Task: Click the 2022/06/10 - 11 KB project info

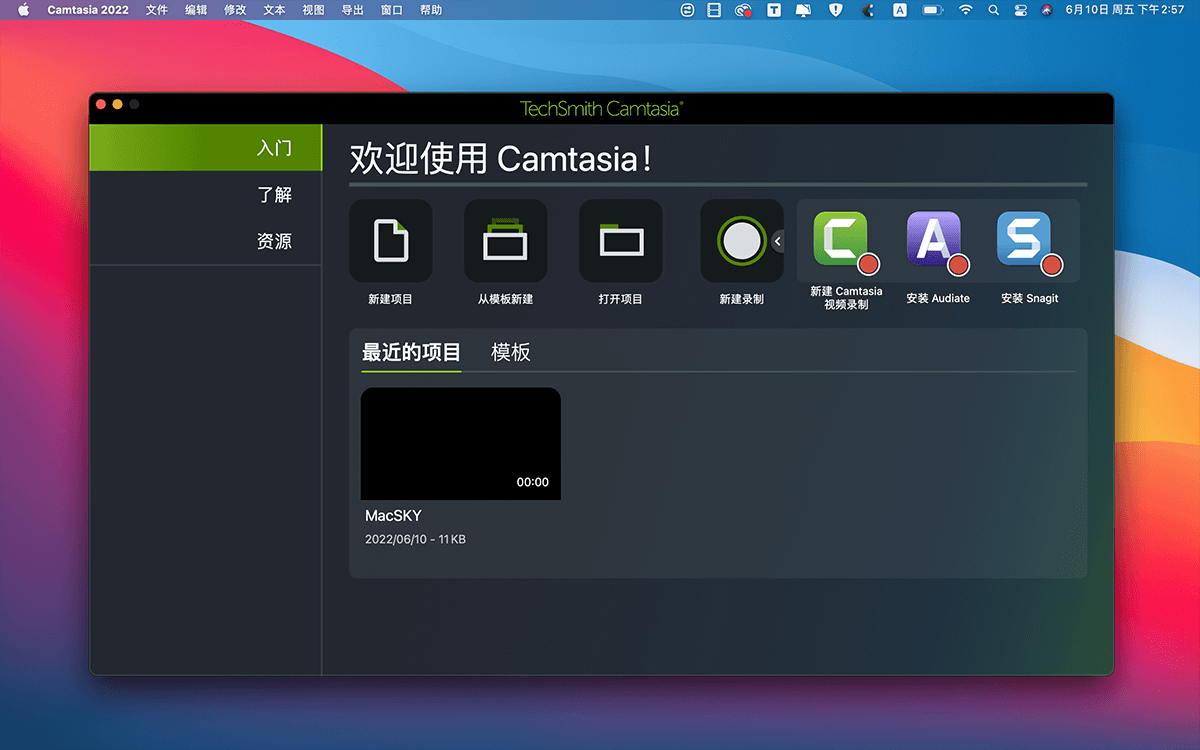Action: pyautogui.click(x=415, y=540)
